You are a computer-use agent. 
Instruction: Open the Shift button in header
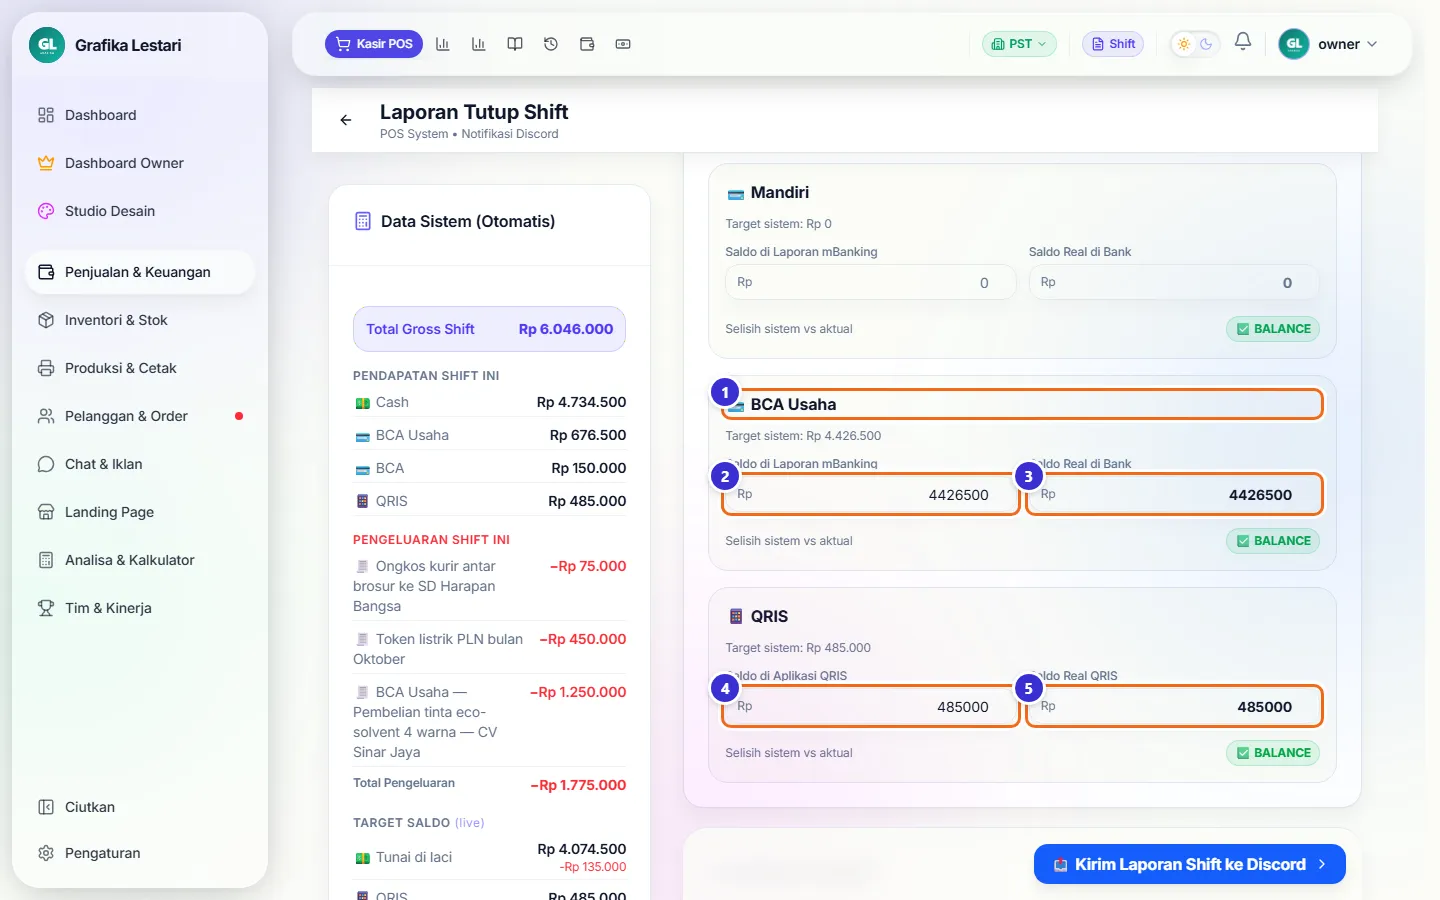[x=1113, y=44]
